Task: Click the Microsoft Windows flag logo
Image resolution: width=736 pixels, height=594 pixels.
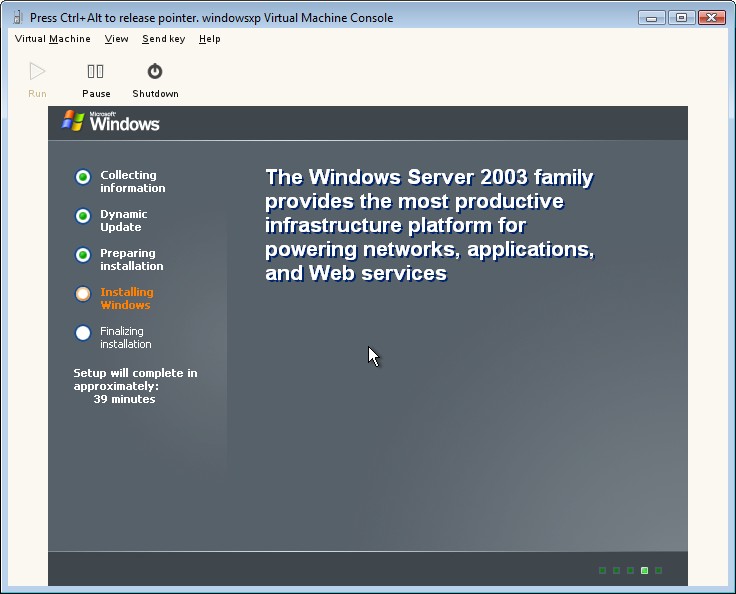Action: point(74,121)
